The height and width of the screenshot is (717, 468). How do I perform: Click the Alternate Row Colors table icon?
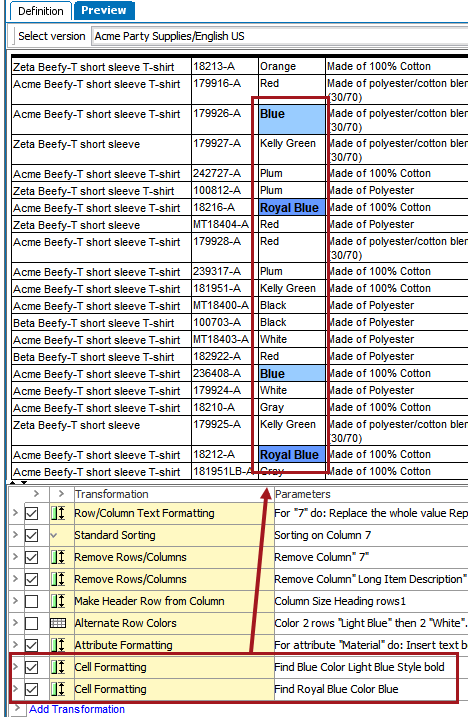pyautogui.click(x=58, y=623)
